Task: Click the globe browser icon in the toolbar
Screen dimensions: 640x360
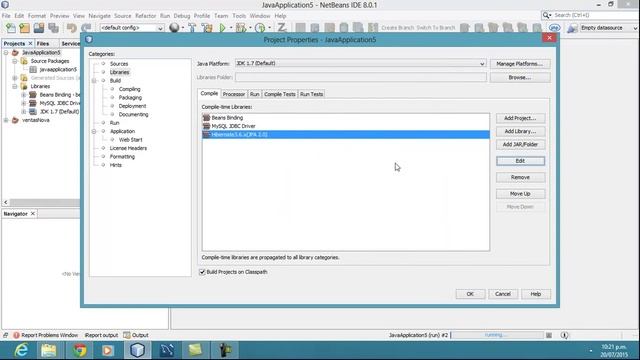Action: [174, 27]
